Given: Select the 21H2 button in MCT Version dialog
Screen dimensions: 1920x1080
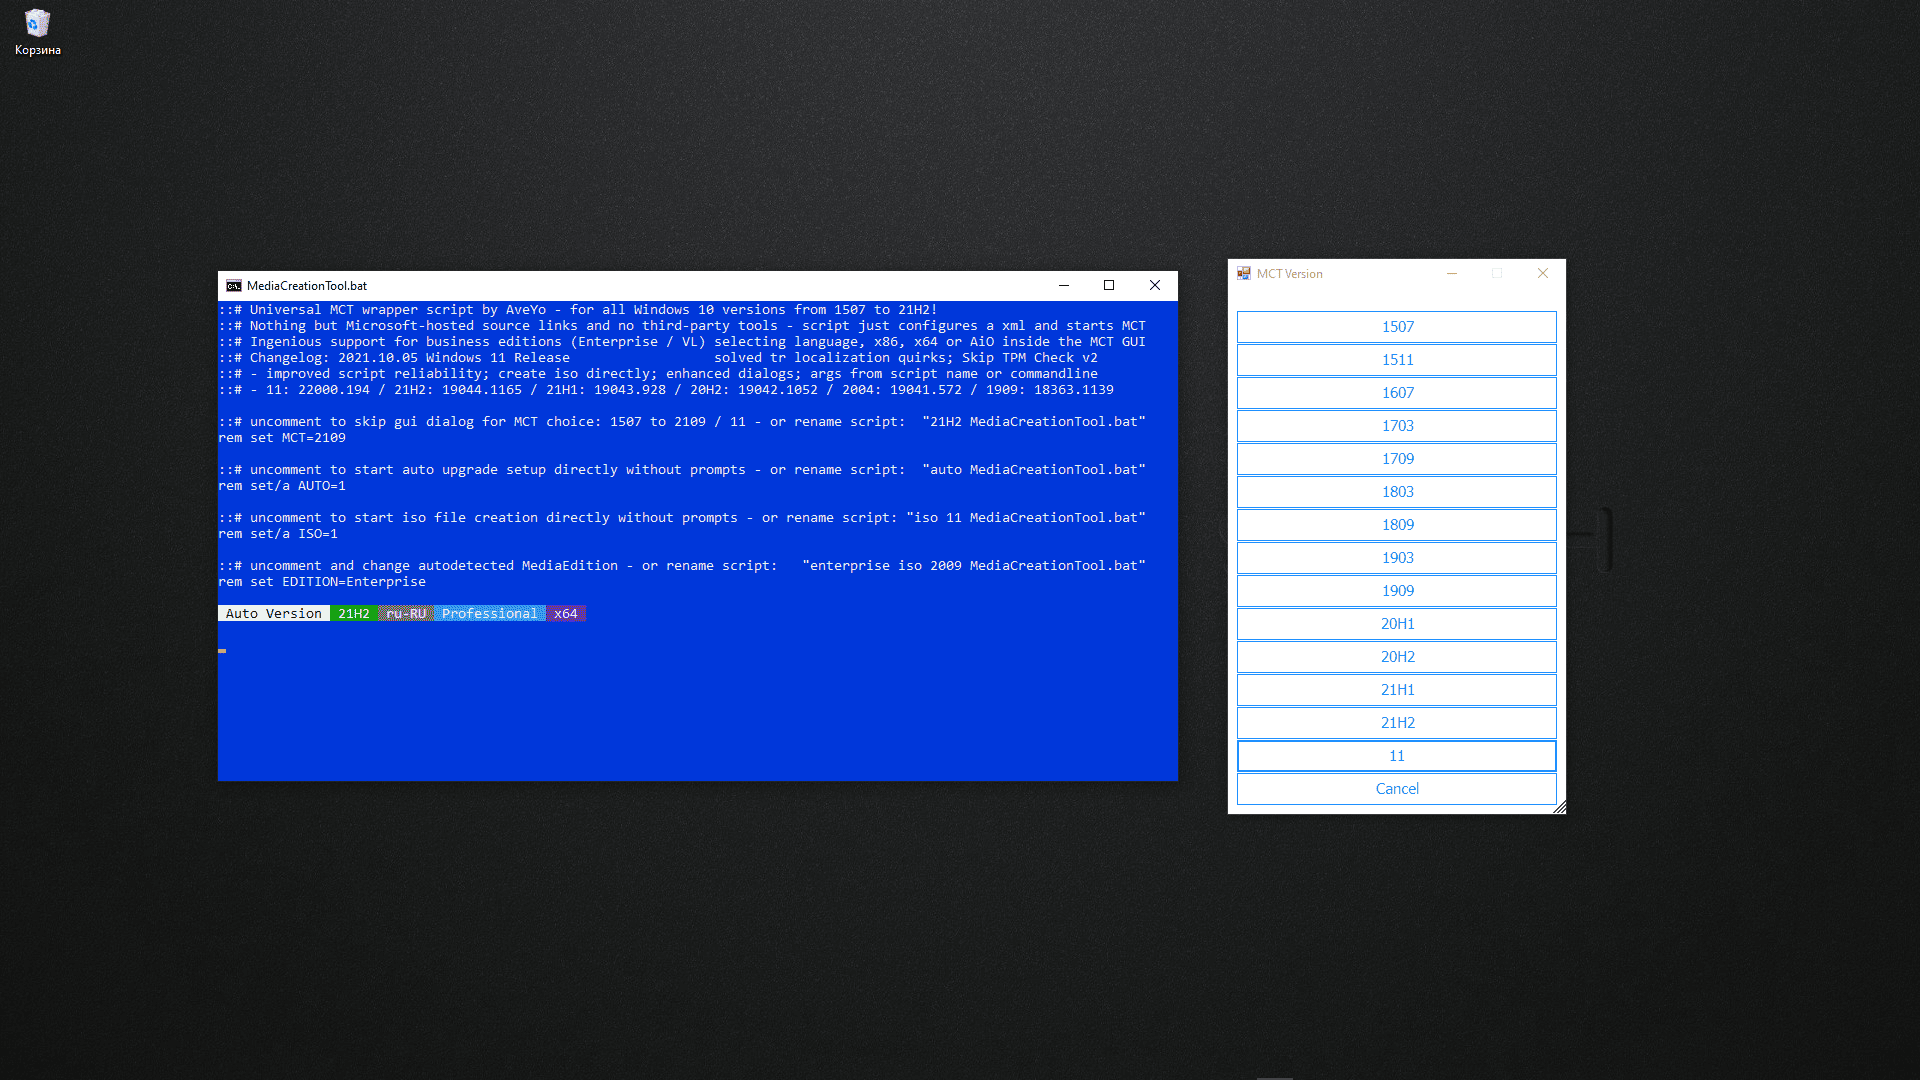Looking at the screenshot, I should tap(1397, 723).
